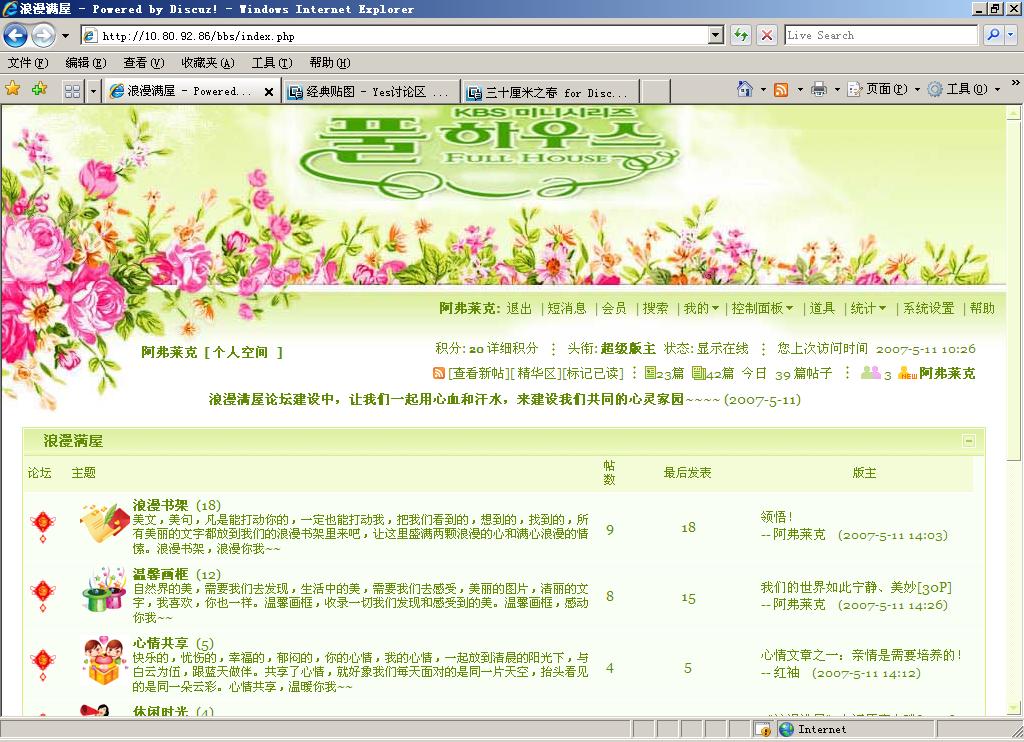Collapse the 浪漫满屋 forum category
Viewport: 1024px width, 742px height.
click(x=968, y=441)
